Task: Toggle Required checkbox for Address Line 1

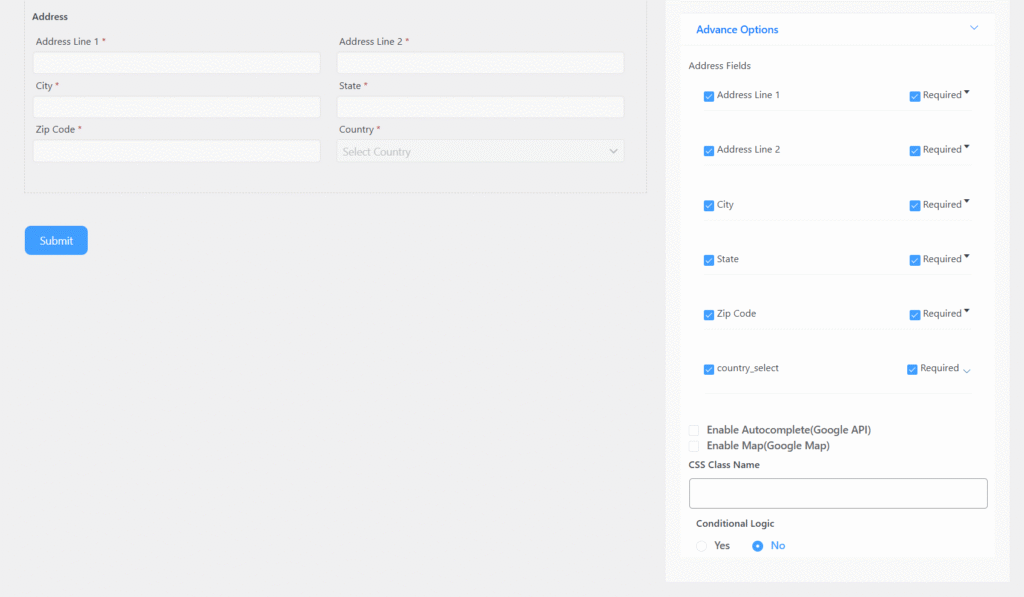Action: point(915,96)
